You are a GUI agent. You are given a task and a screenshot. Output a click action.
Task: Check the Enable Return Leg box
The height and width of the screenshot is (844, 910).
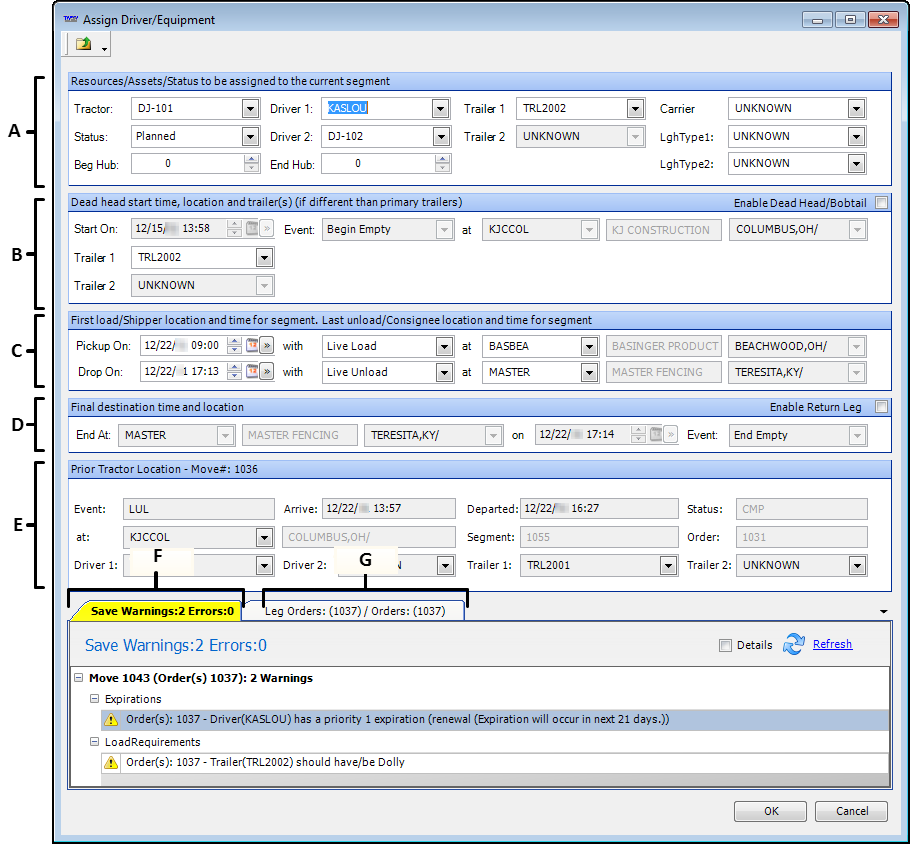tap(881, 407)
